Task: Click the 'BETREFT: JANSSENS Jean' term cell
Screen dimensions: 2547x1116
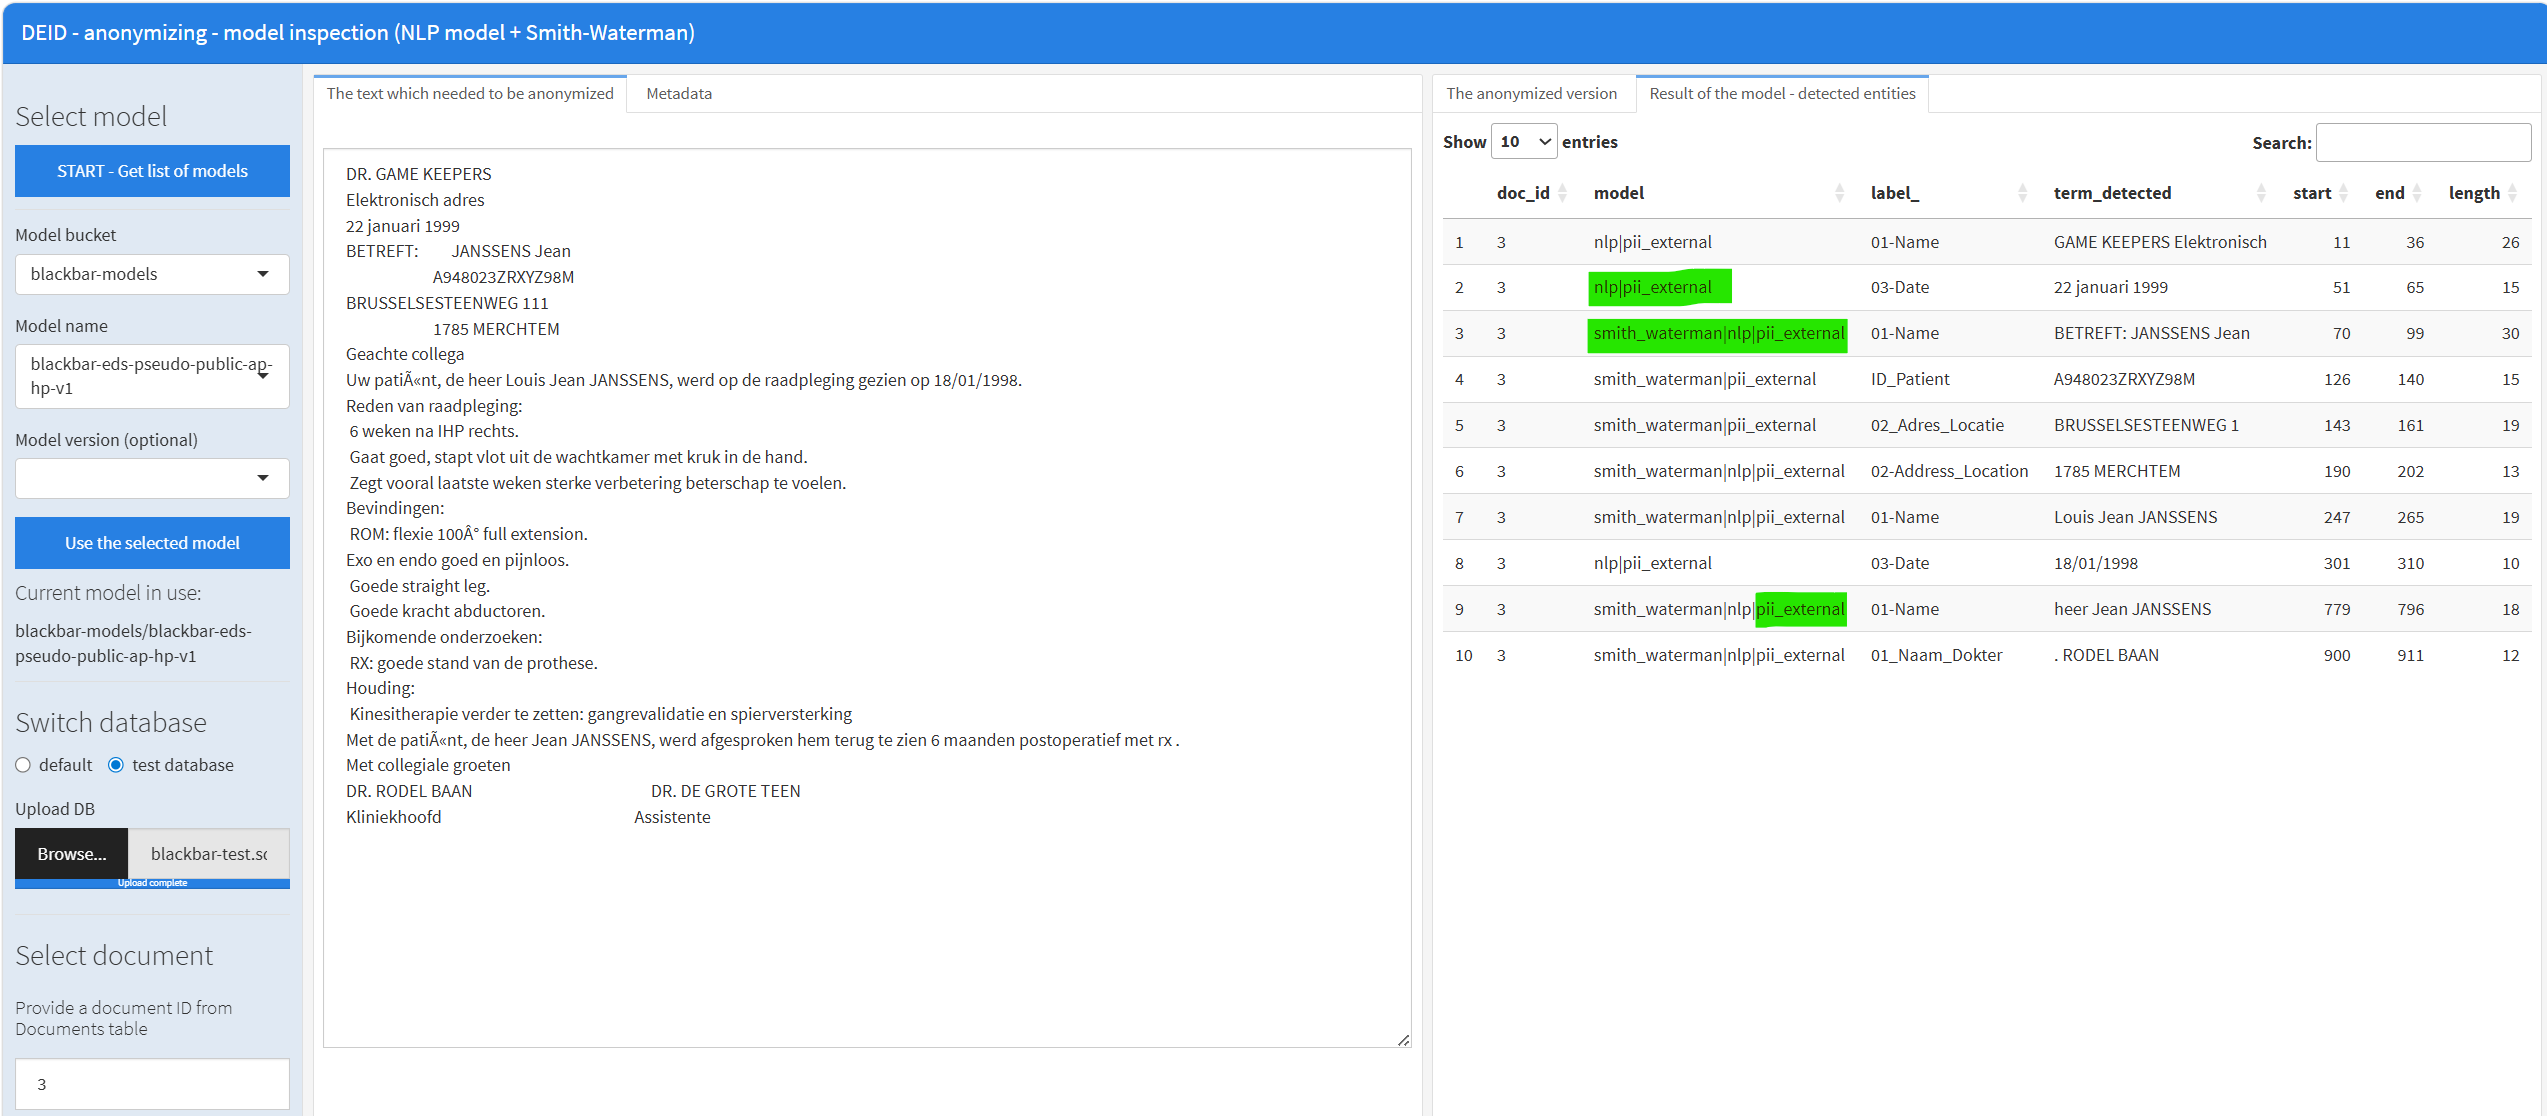Action: [2151, 334]
